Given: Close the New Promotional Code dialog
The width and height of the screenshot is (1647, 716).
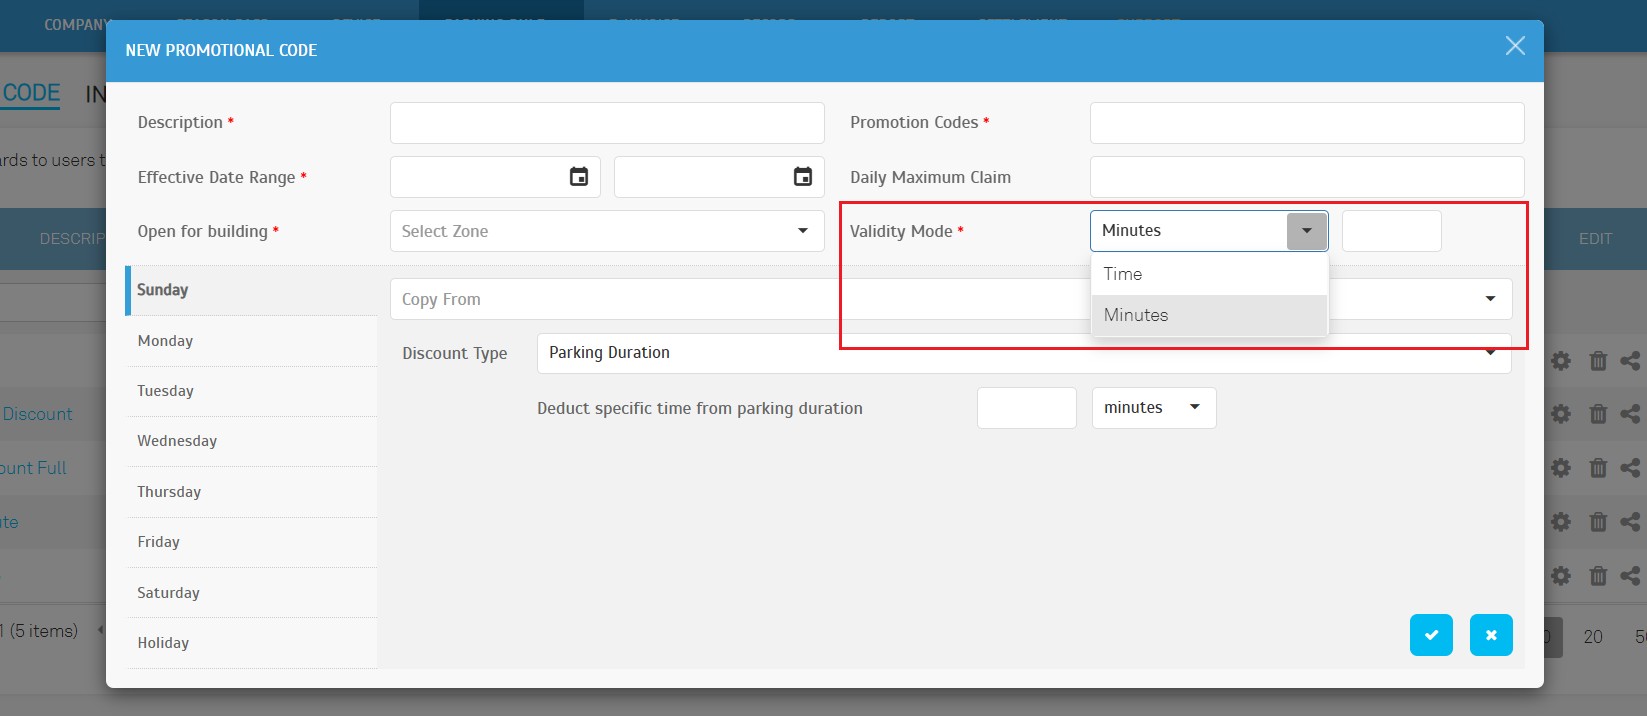Looking at the screenshot, I should pos(1515,46).
